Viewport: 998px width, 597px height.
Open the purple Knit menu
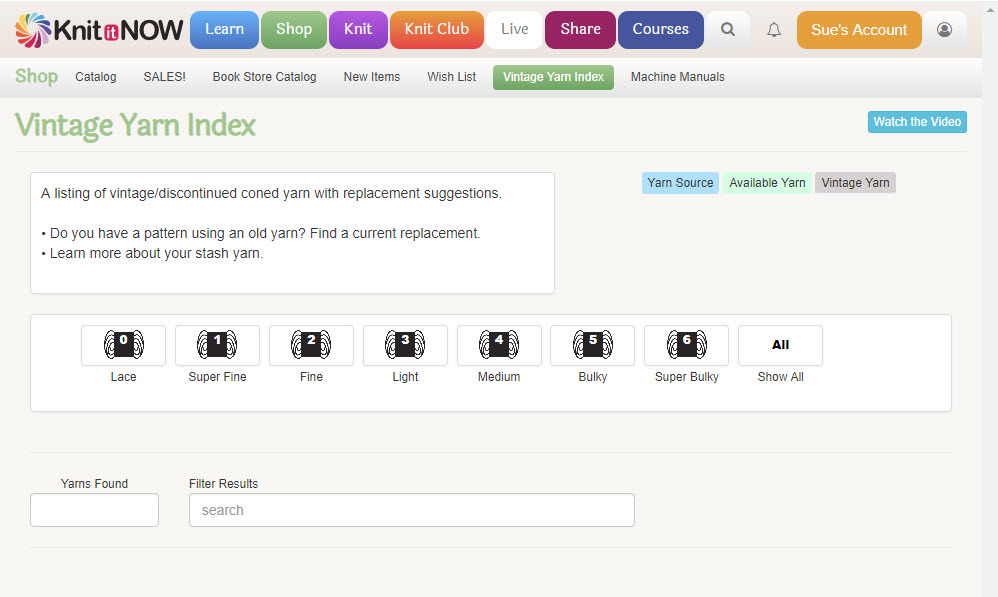[x=358, y=29]
